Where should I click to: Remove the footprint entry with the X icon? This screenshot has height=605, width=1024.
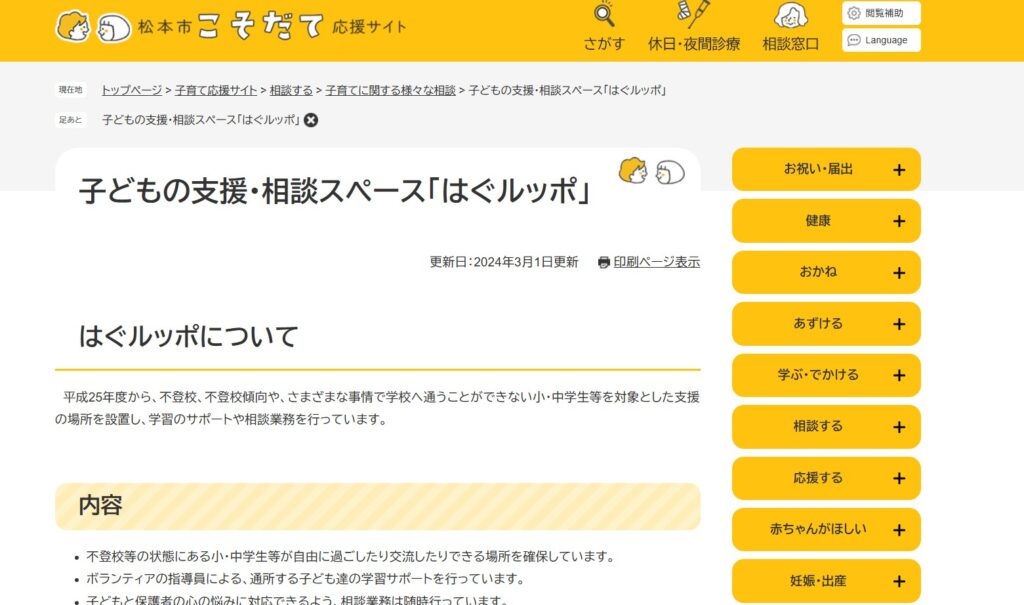[x=311, y=121]
